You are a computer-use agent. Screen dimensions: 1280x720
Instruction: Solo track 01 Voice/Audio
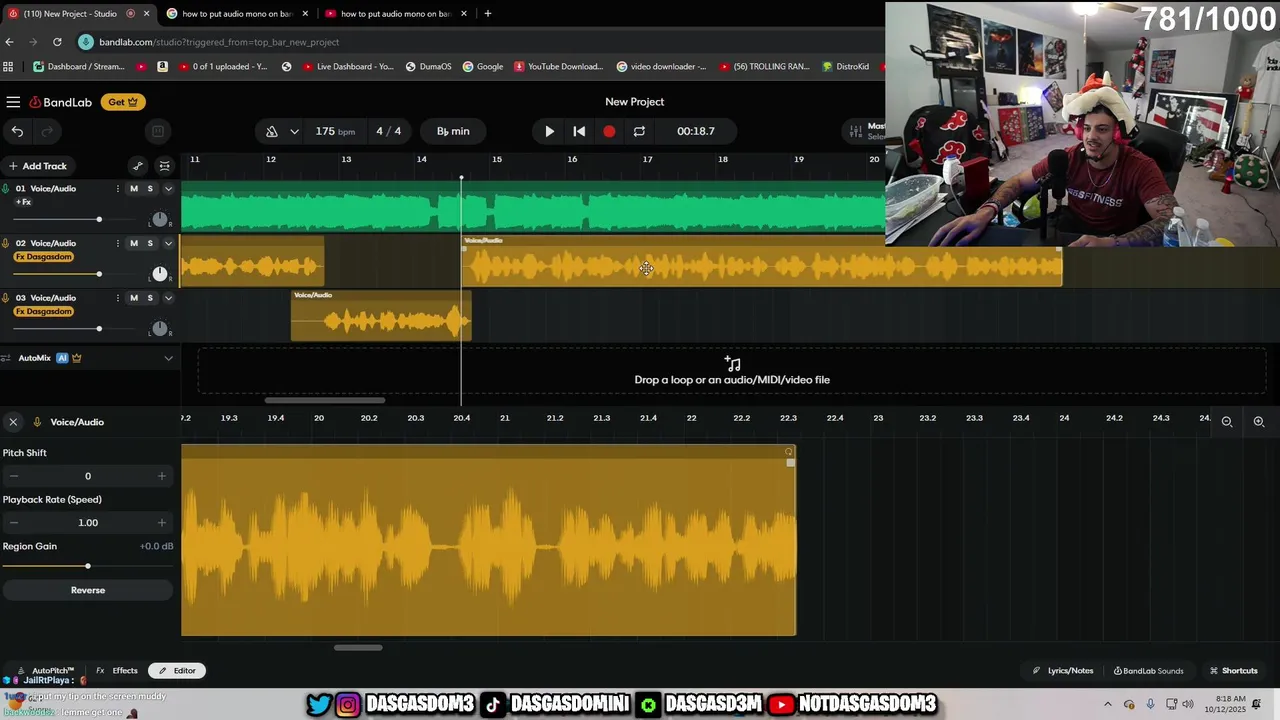click(150, 189)
